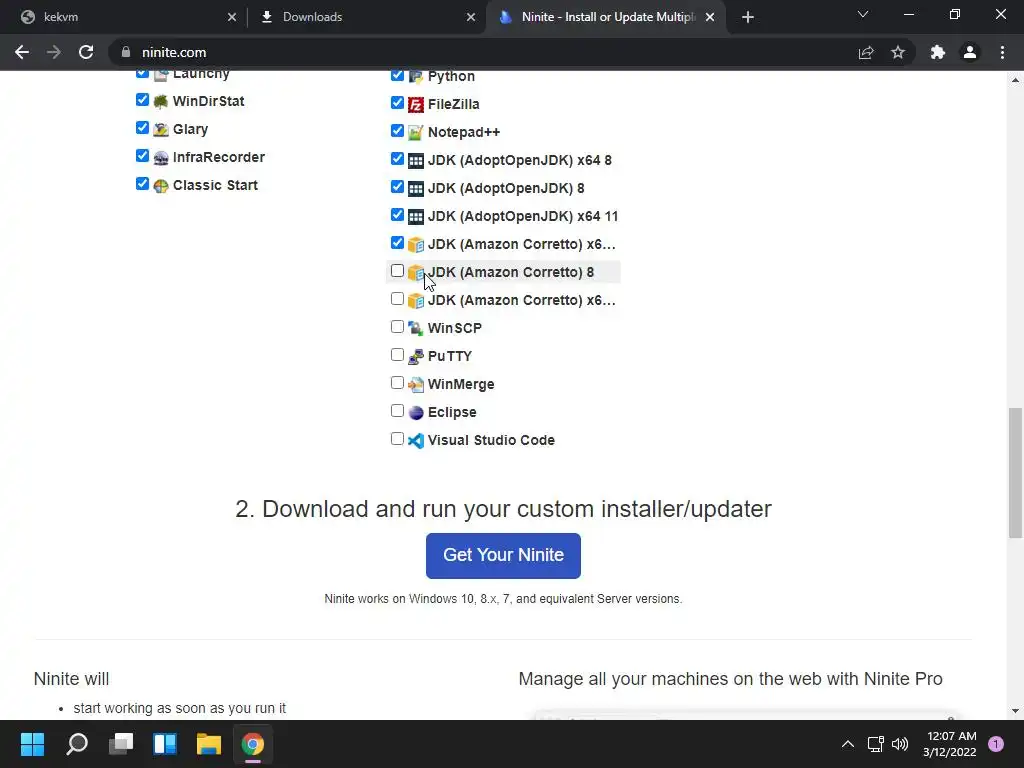Uncheck the Glary checkbox

[x=142, y=128]
